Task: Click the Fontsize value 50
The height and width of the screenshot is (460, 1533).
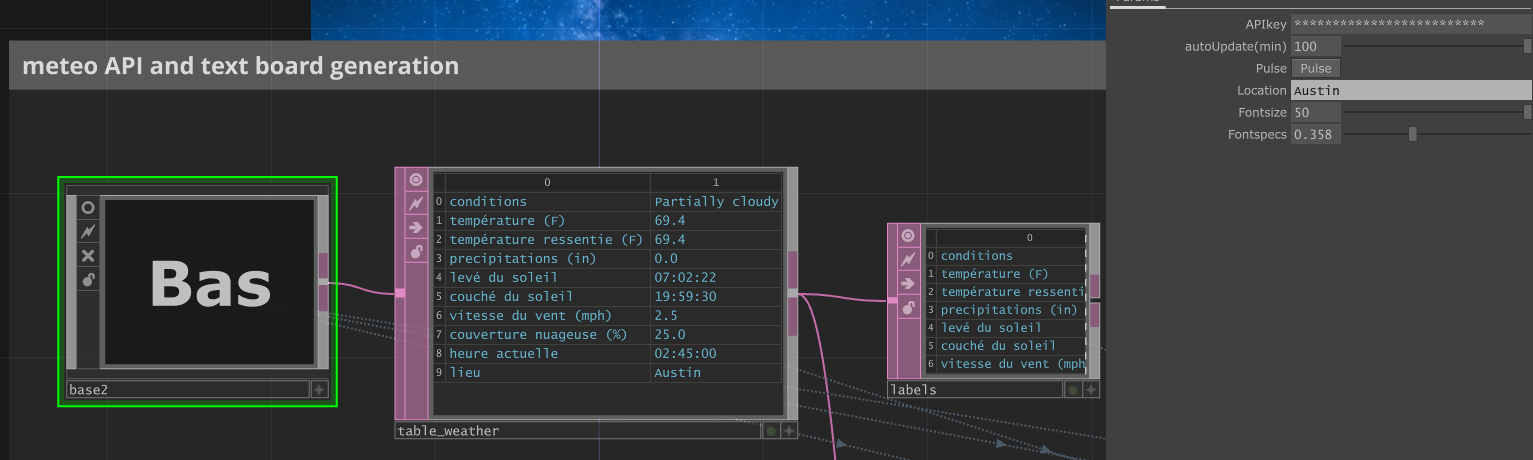Action: tap(1316, 113)
